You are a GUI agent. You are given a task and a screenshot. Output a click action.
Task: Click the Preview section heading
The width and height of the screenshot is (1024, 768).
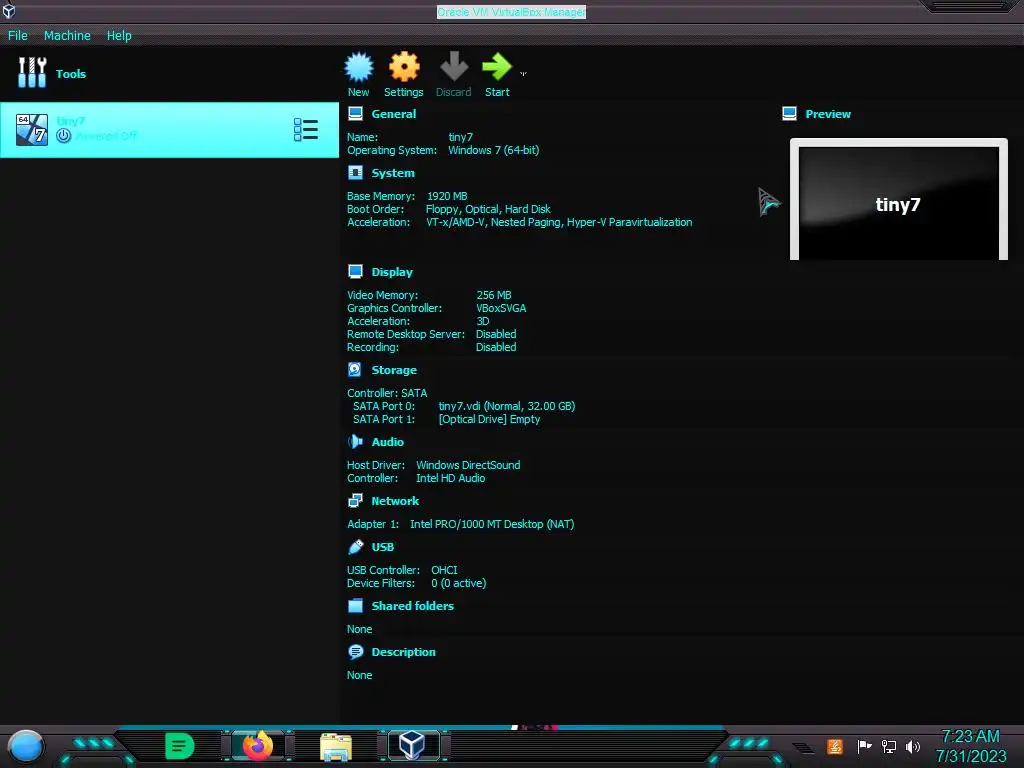pos(827,114)
